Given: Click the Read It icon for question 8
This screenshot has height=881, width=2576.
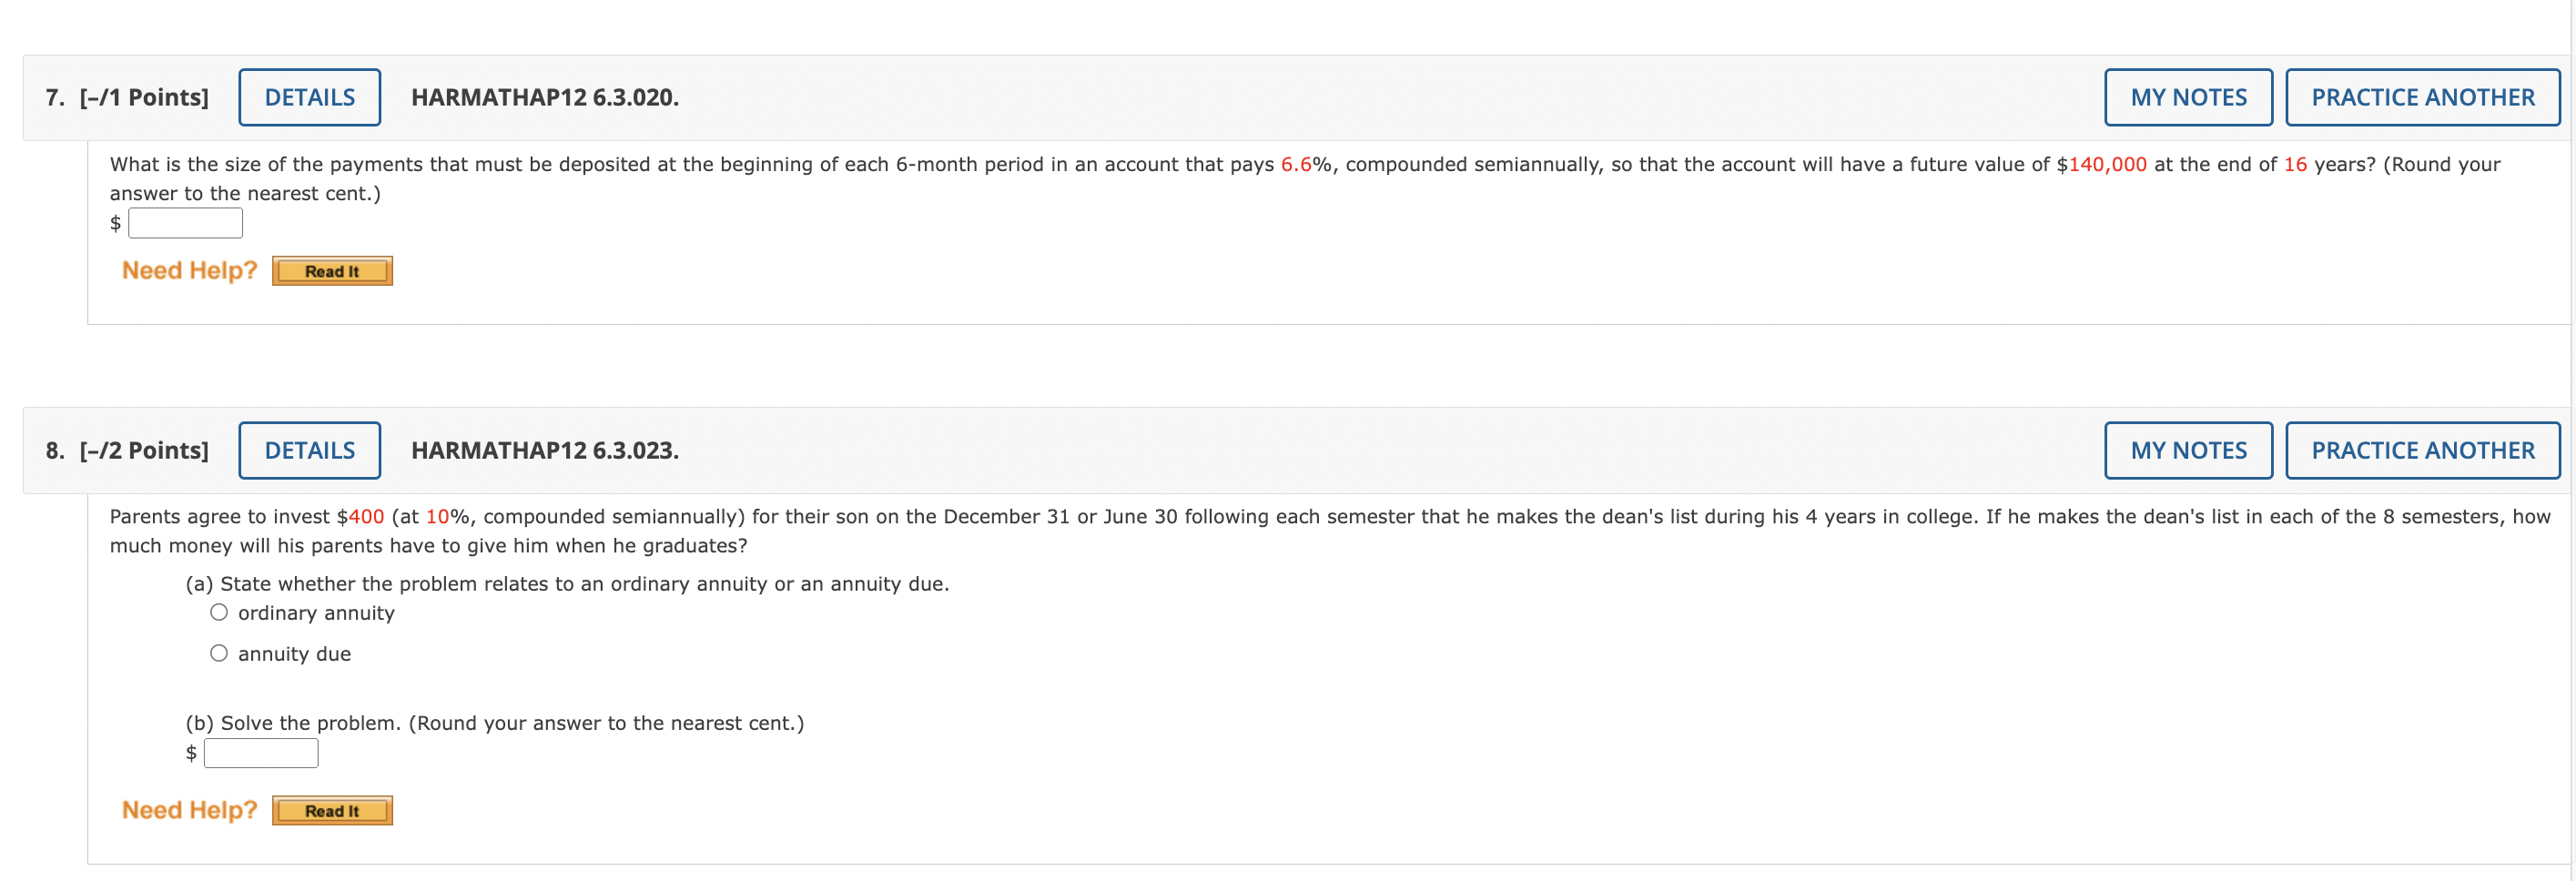Looking at the screenshot, I should pos(332,810).
